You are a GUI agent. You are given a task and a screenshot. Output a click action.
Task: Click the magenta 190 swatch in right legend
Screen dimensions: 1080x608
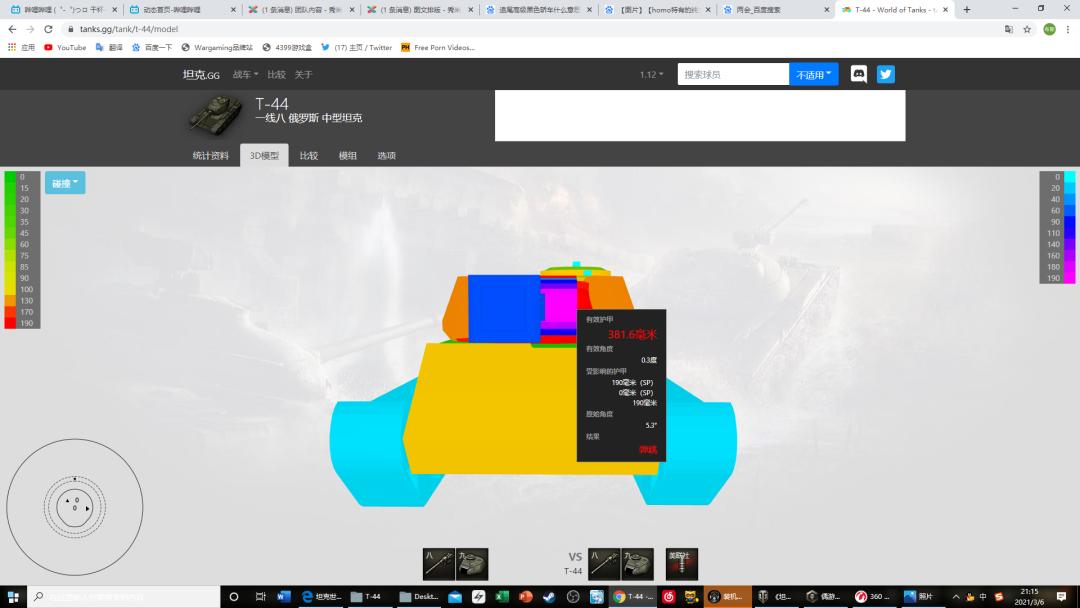click(x=1070, y=277)
